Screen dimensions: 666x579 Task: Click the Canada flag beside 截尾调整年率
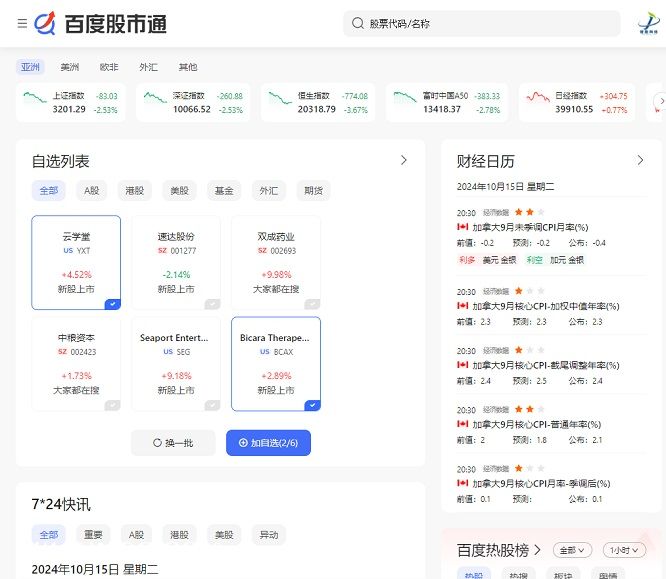click(x=463, y=364)
